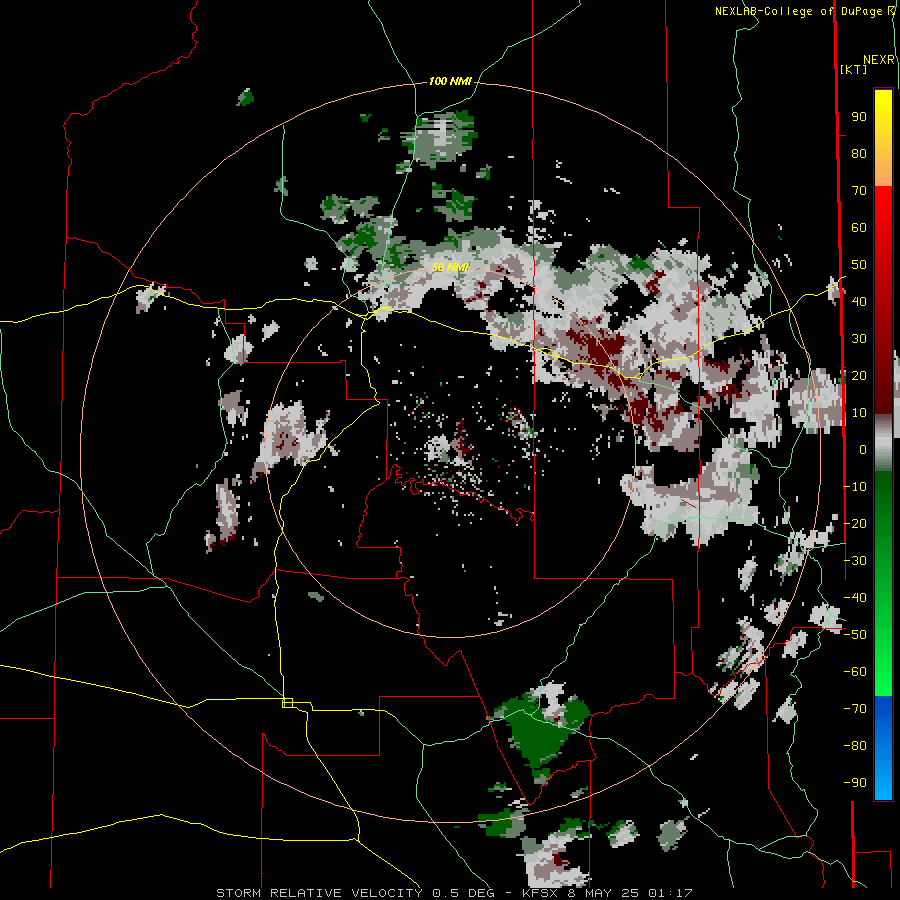Click the -90 scale value
The image size is (900, 900).
(855, 782)
